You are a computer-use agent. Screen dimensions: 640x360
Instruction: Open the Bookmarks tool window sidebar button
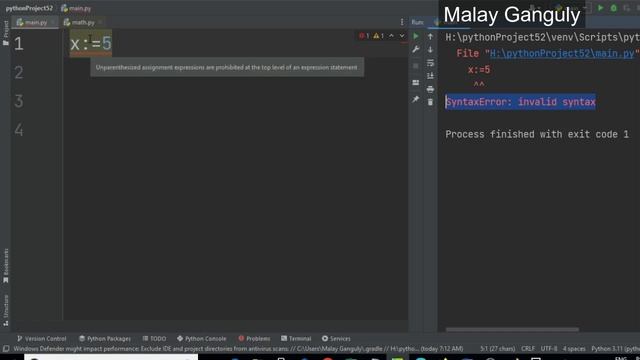[x=6, y=266]
